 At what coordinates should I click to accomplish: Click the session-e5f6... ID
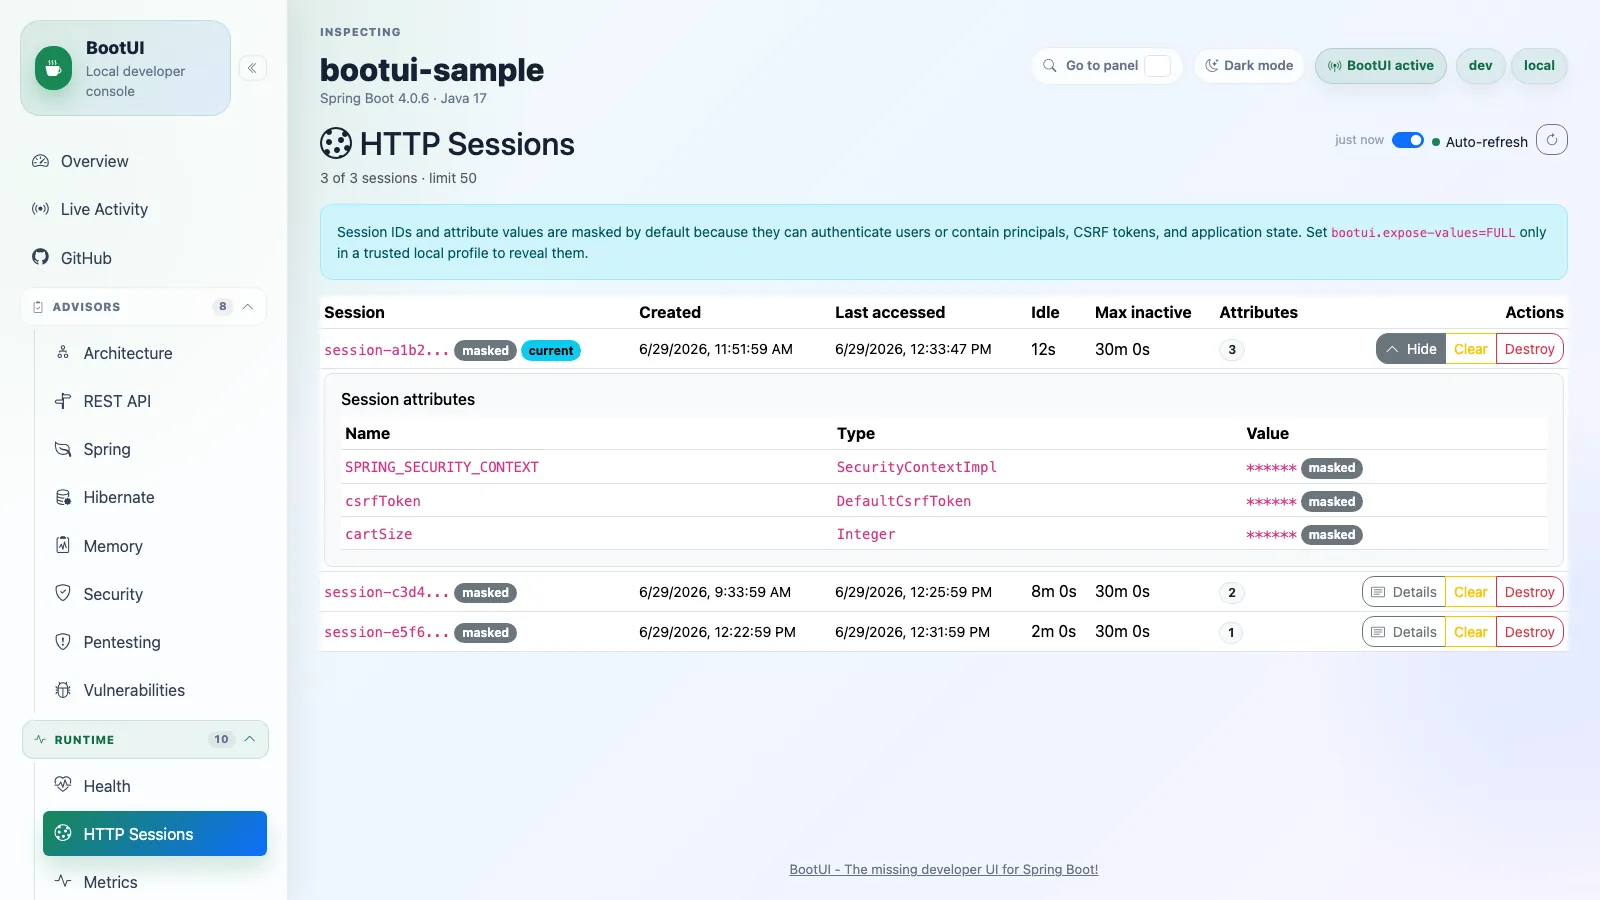[387, 632]
